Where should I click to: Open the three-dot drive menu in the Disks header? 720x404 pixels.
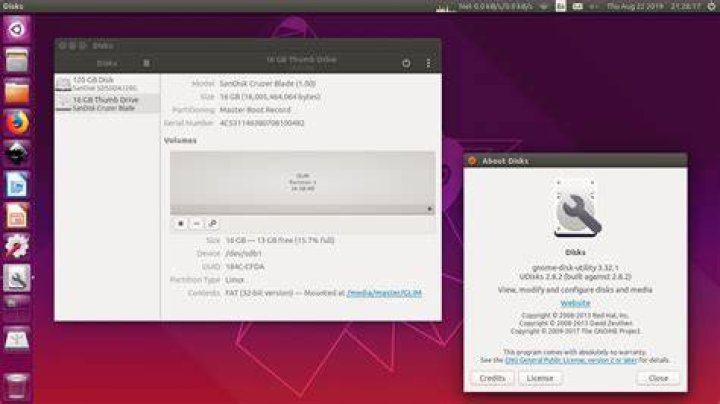tap(428, 63)
